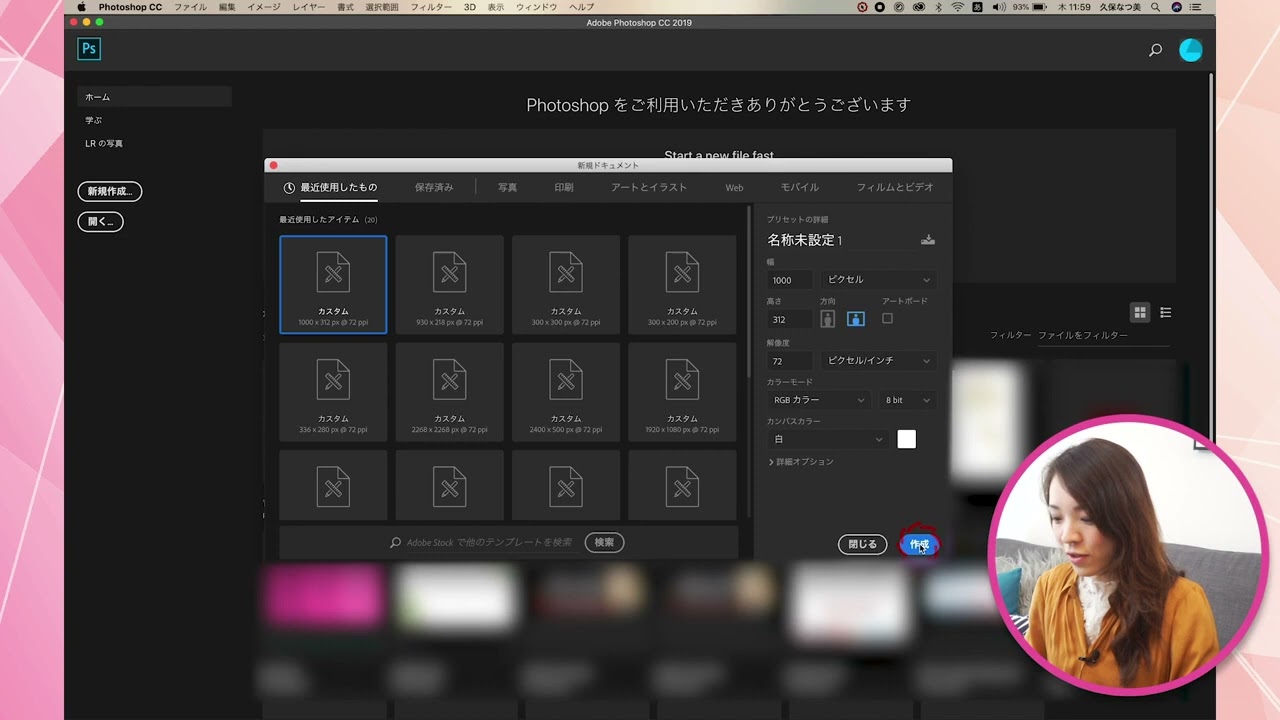Open フィルムとビデオ tab
The width and height of the screenshot is (1280, 720).
point(895,188)
